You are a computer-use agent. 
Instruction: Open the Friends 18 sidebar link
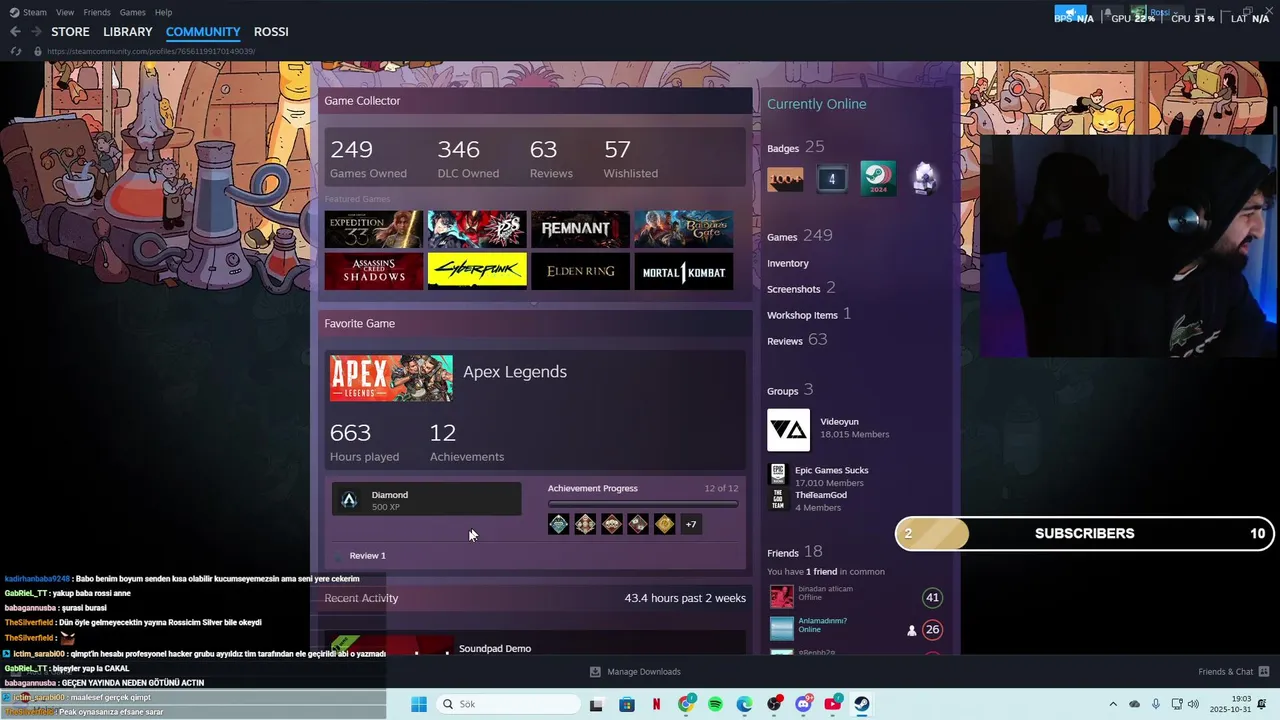(x=795, y=552)
